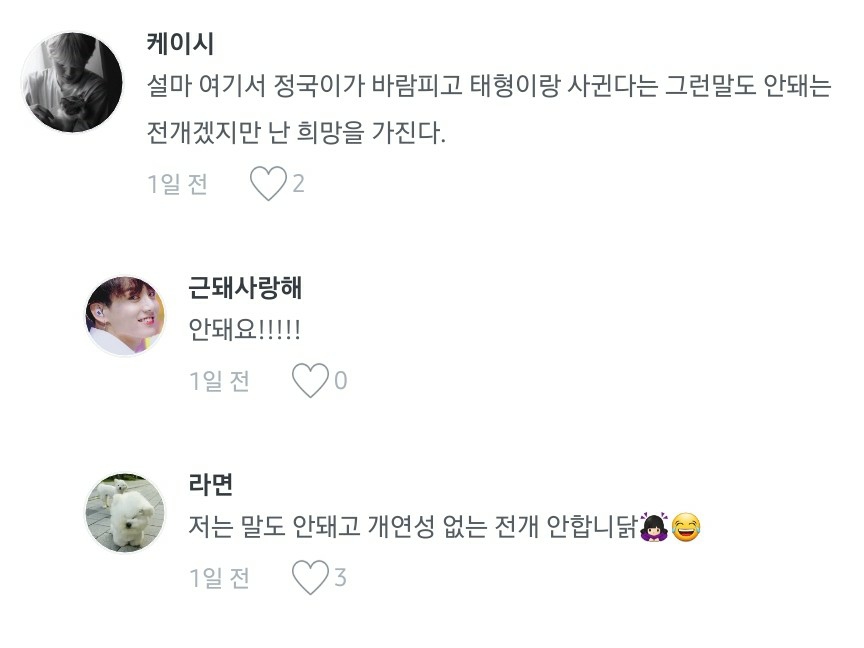Like 케이시's comment with the heart

point(267,184)
